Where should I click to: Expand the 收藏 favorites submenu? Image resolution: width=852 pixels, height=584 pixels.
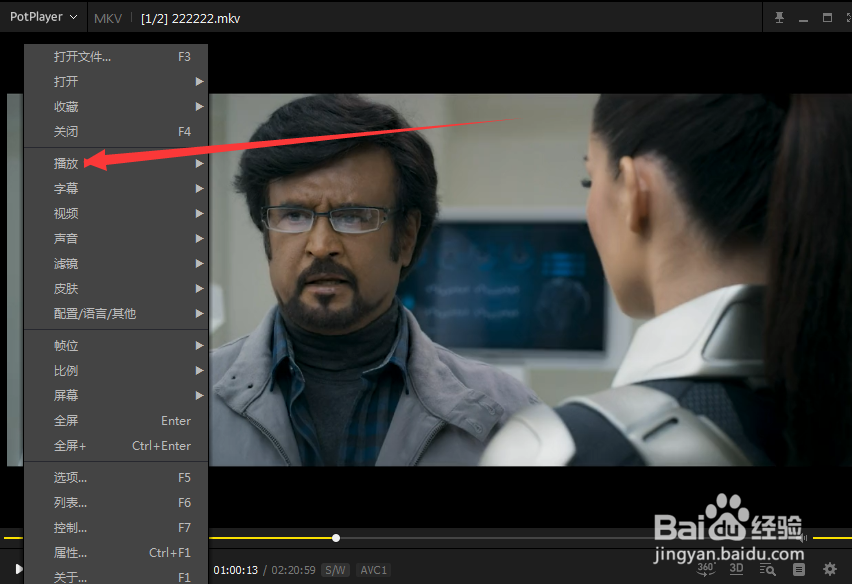tap(116, 106)
